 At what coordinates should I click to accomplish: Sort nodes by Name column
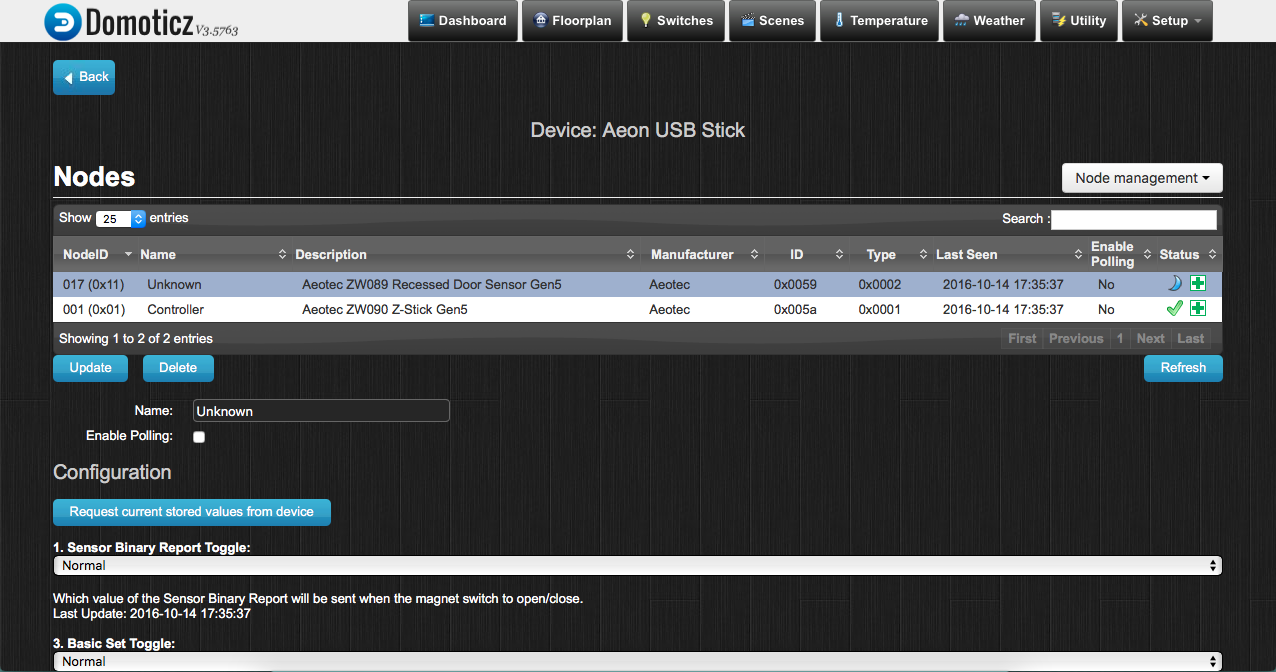coord(211,254)
